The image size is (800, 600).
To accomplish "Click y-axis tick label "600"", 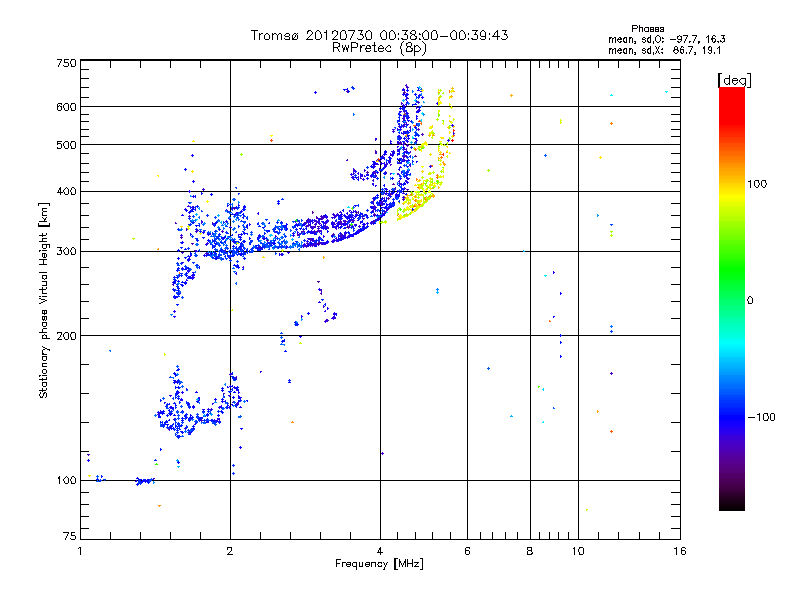I will pos(66,107).
